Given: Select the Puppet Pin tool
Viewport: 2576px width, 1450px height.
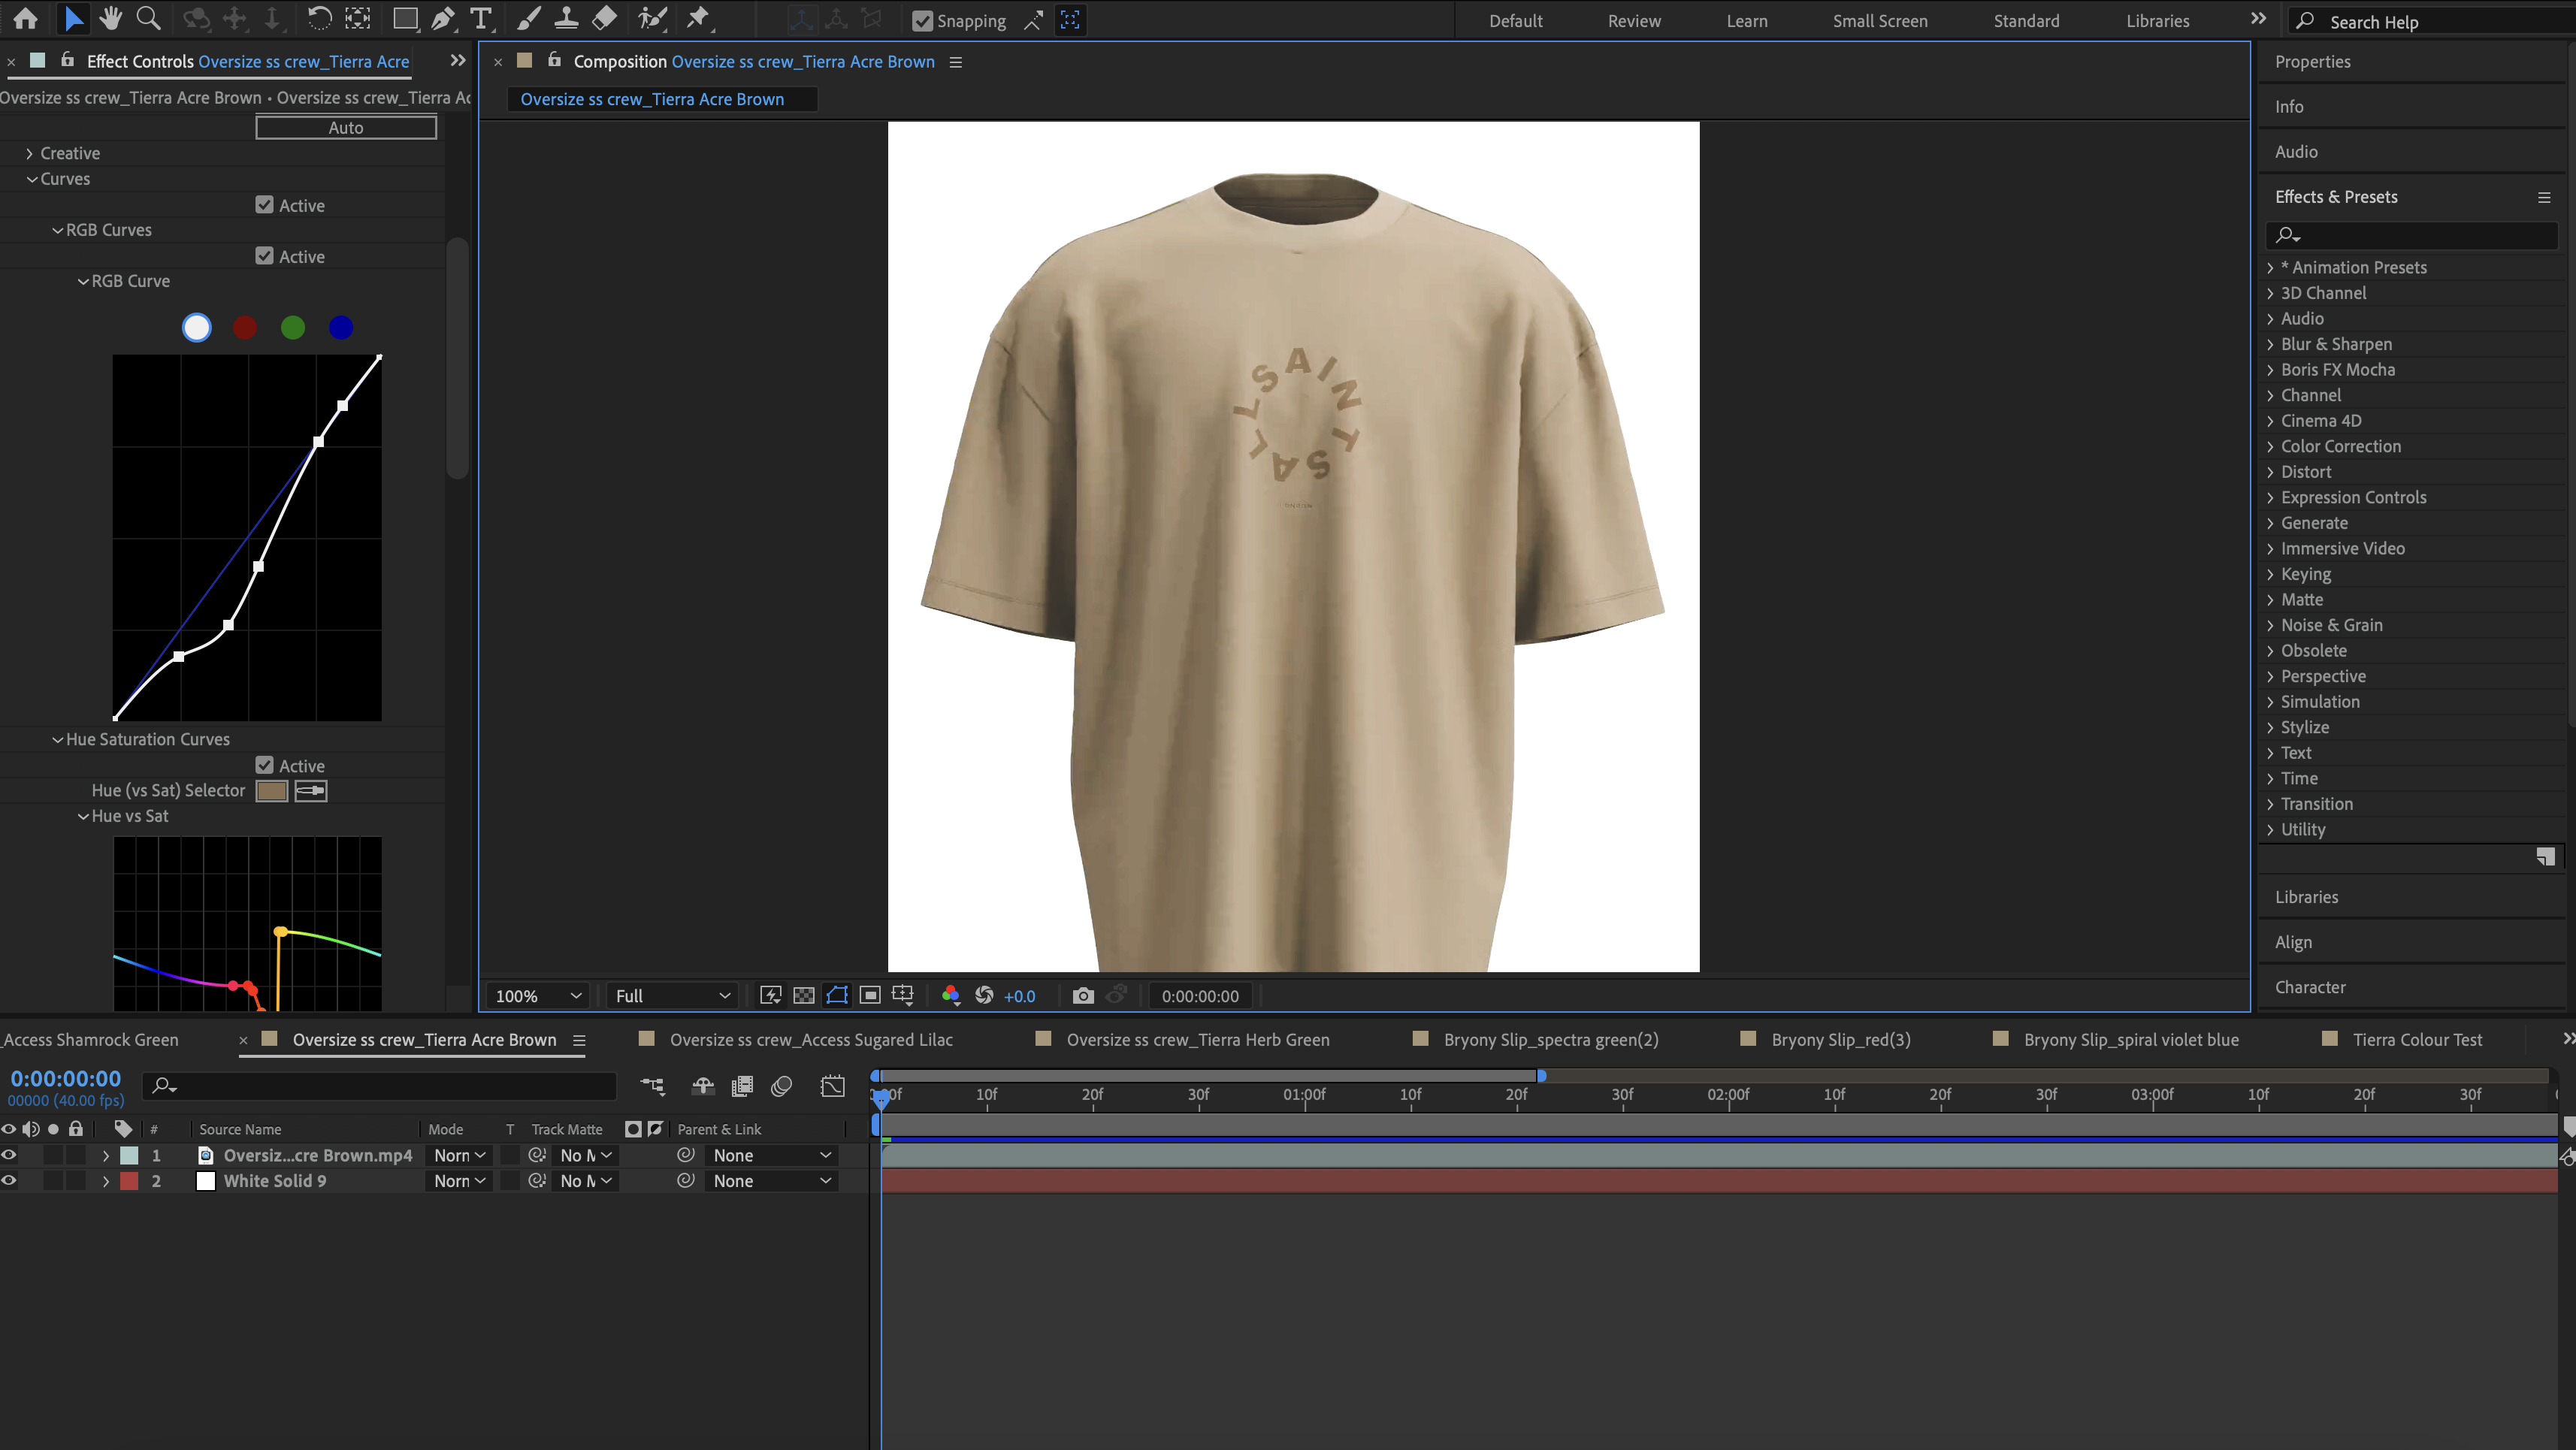Looking at the screenshot, I should point(698,18).
